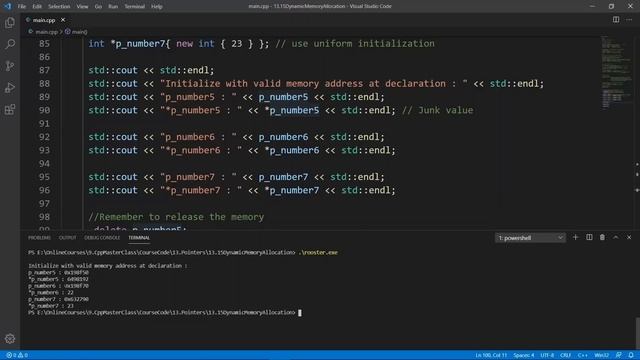Kill the terminal with trash icon
Image resolution: width=640 pixels, height=360 pixels.
click(x=602, y=237)
